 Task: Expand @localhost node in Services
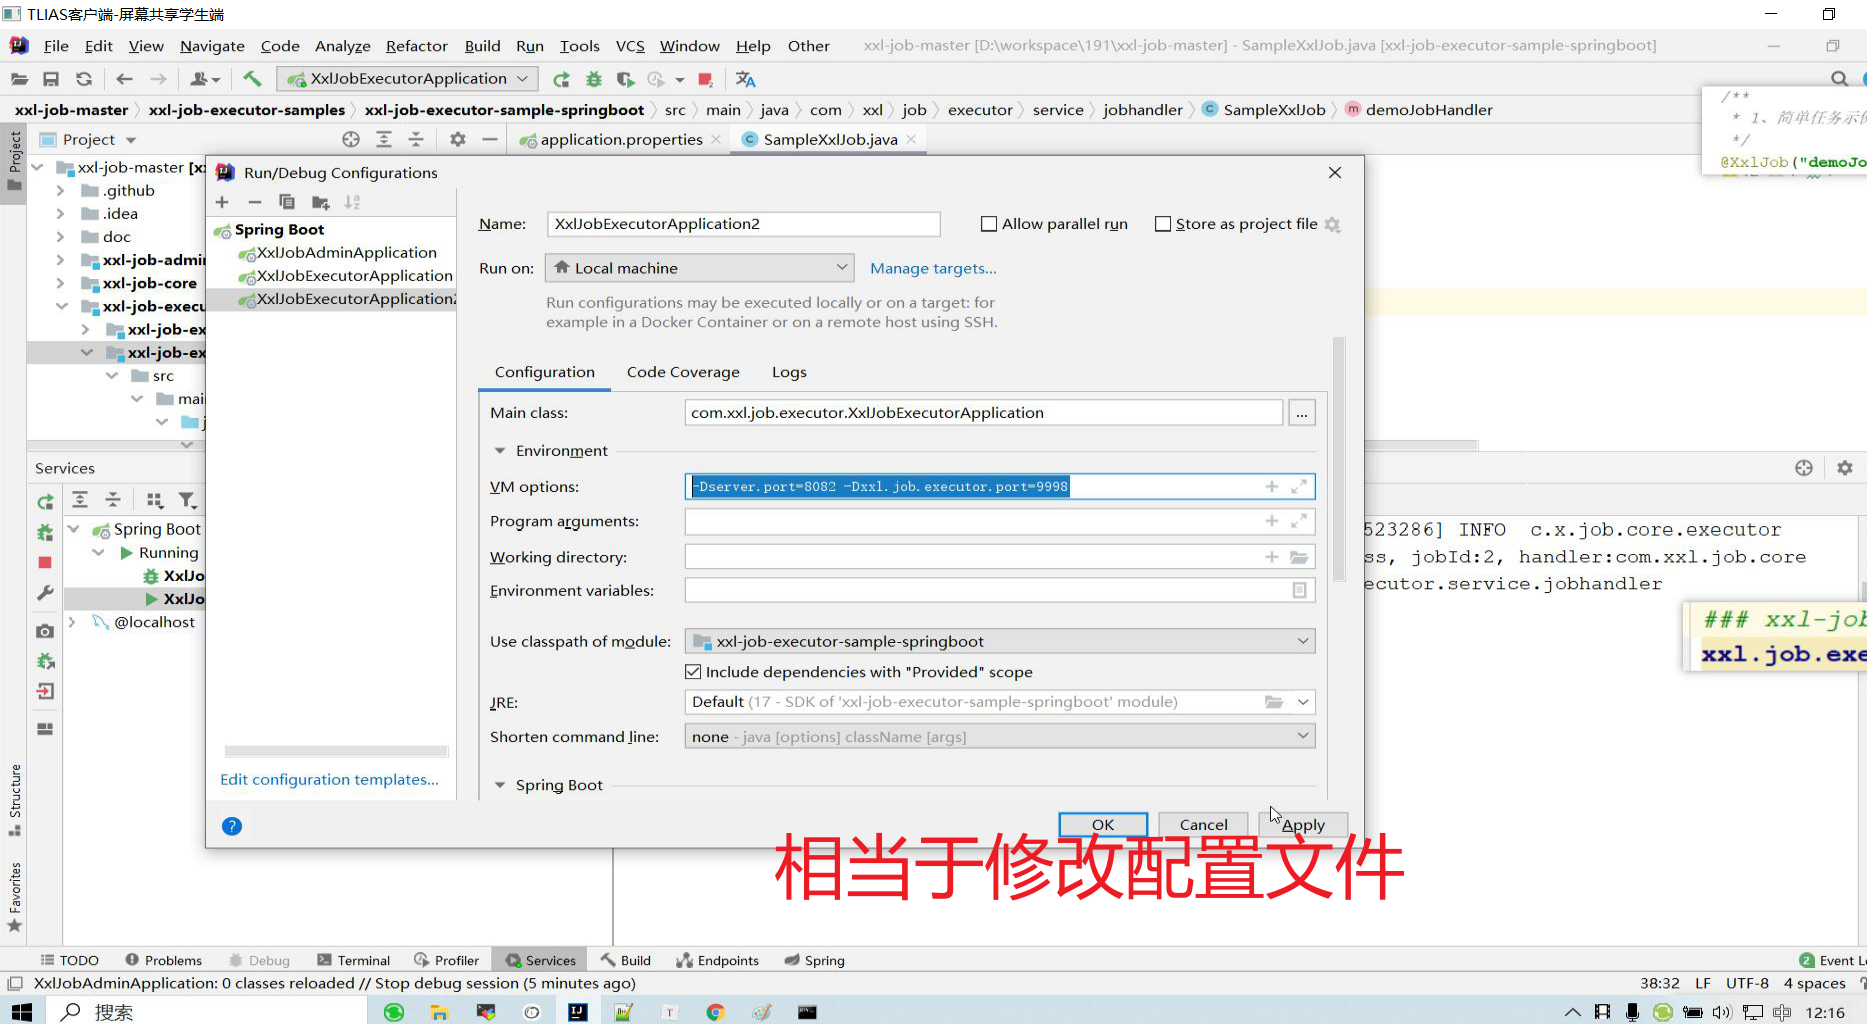72,622
